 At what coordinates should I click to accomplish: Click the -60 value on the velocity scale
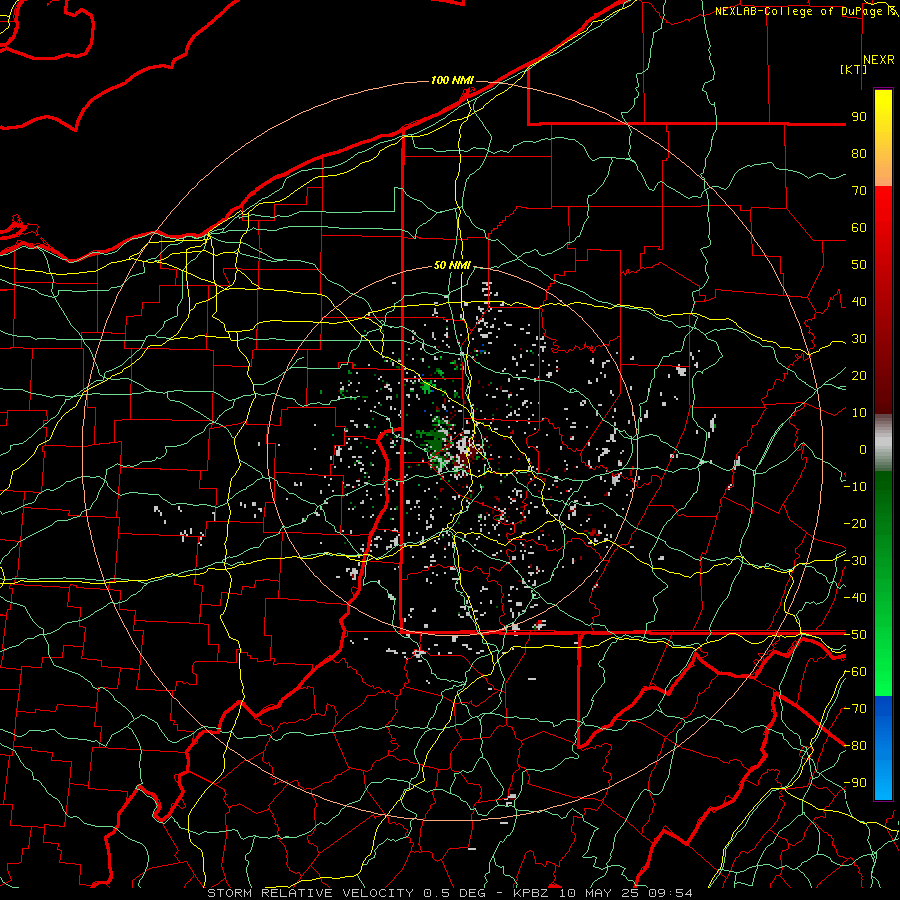pyautogui.click(x=855, y=672)
